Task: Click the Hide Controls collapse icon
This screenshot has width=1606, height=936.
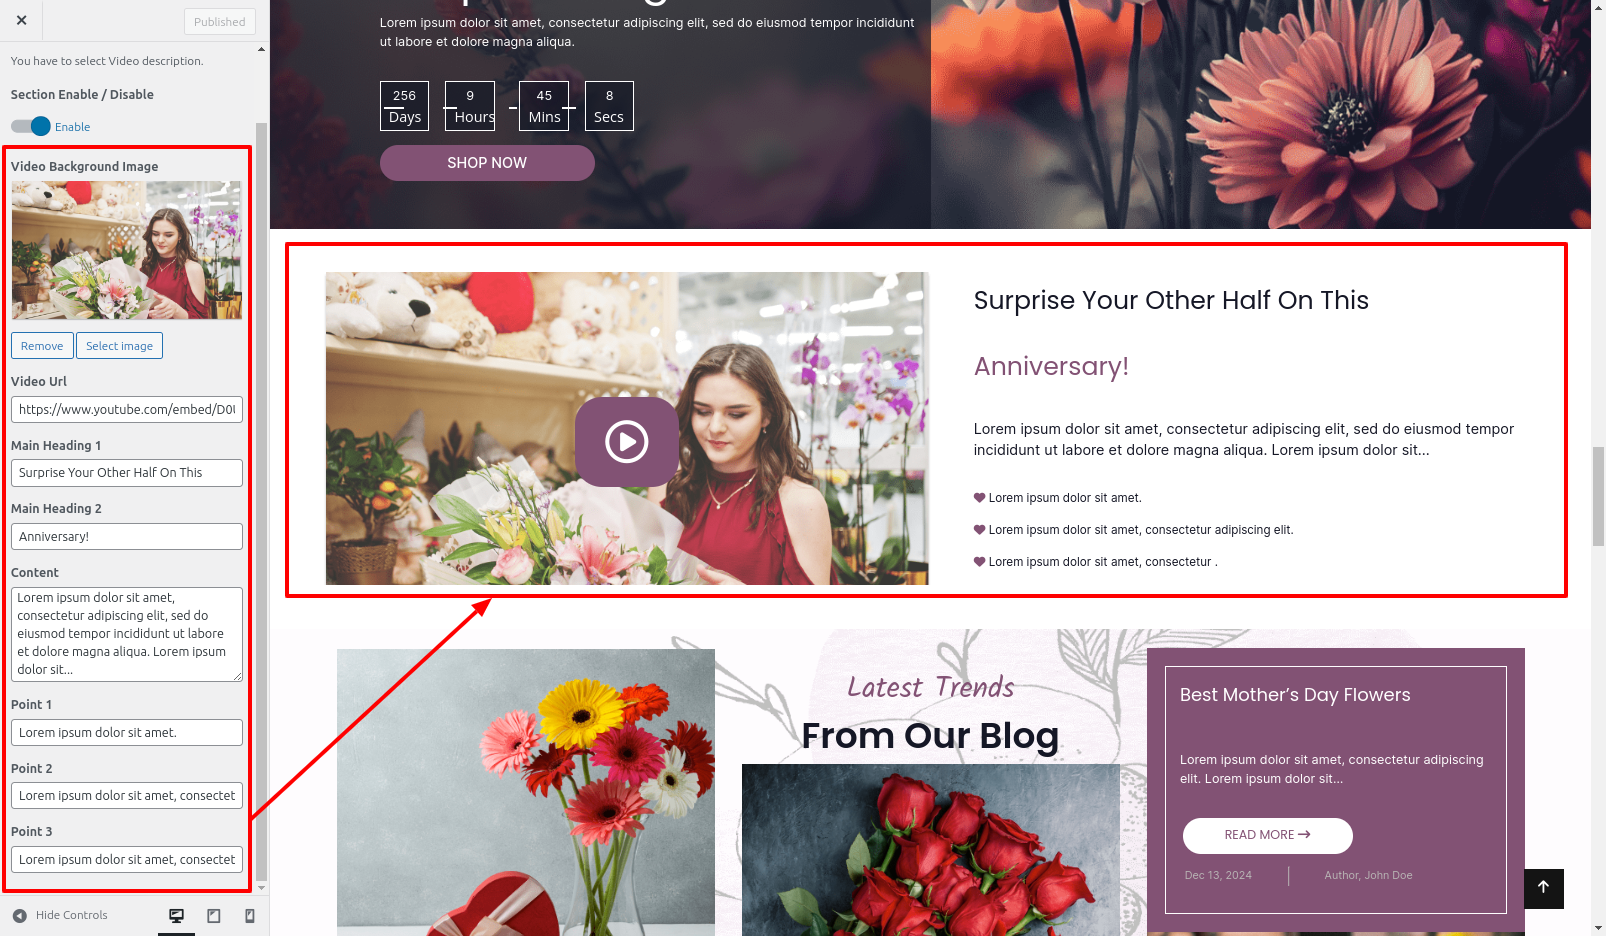Action: (20, 916)
